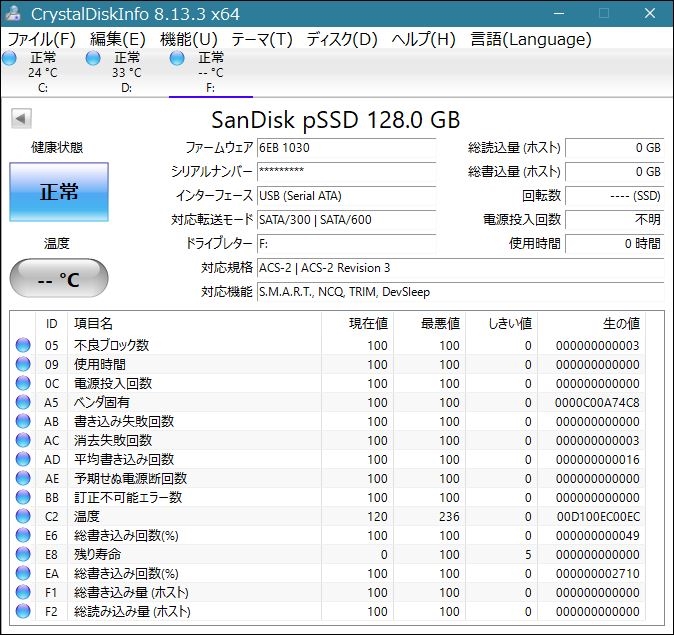Click the masked serial number field
This screenshot has height=635, width=674.
[346, 172]
